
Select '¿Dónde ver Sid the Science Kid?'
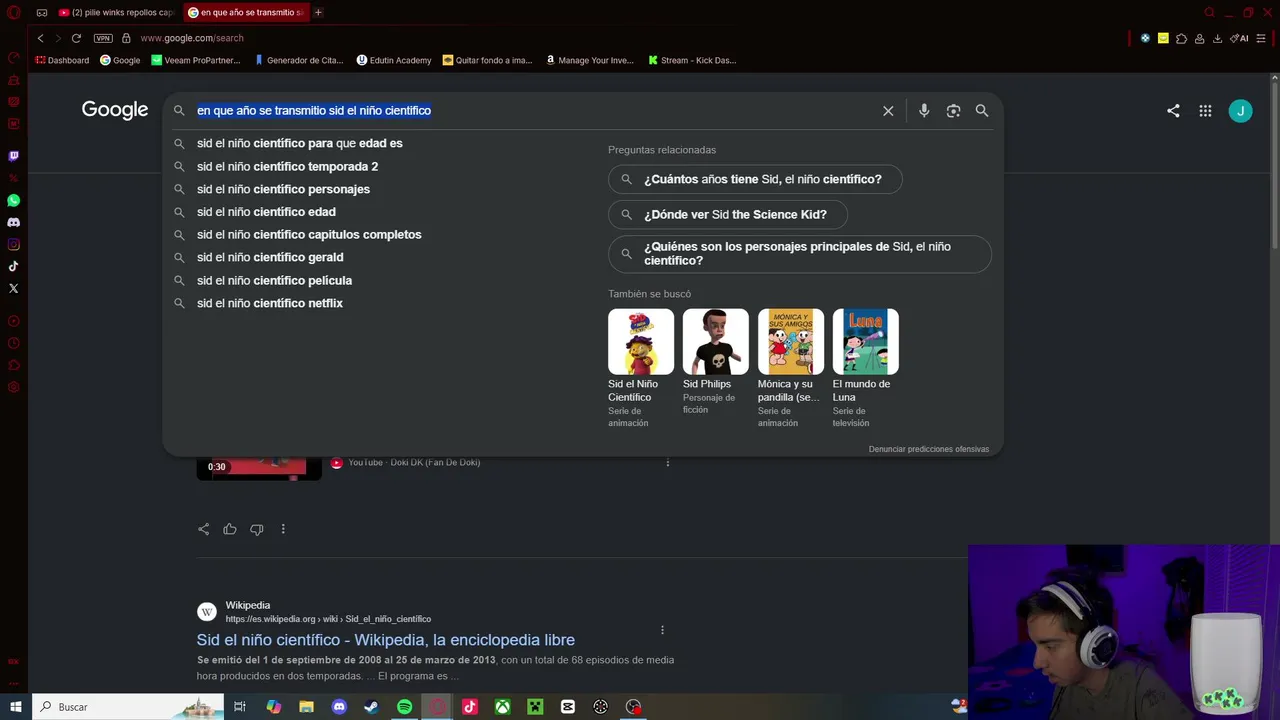727,214
